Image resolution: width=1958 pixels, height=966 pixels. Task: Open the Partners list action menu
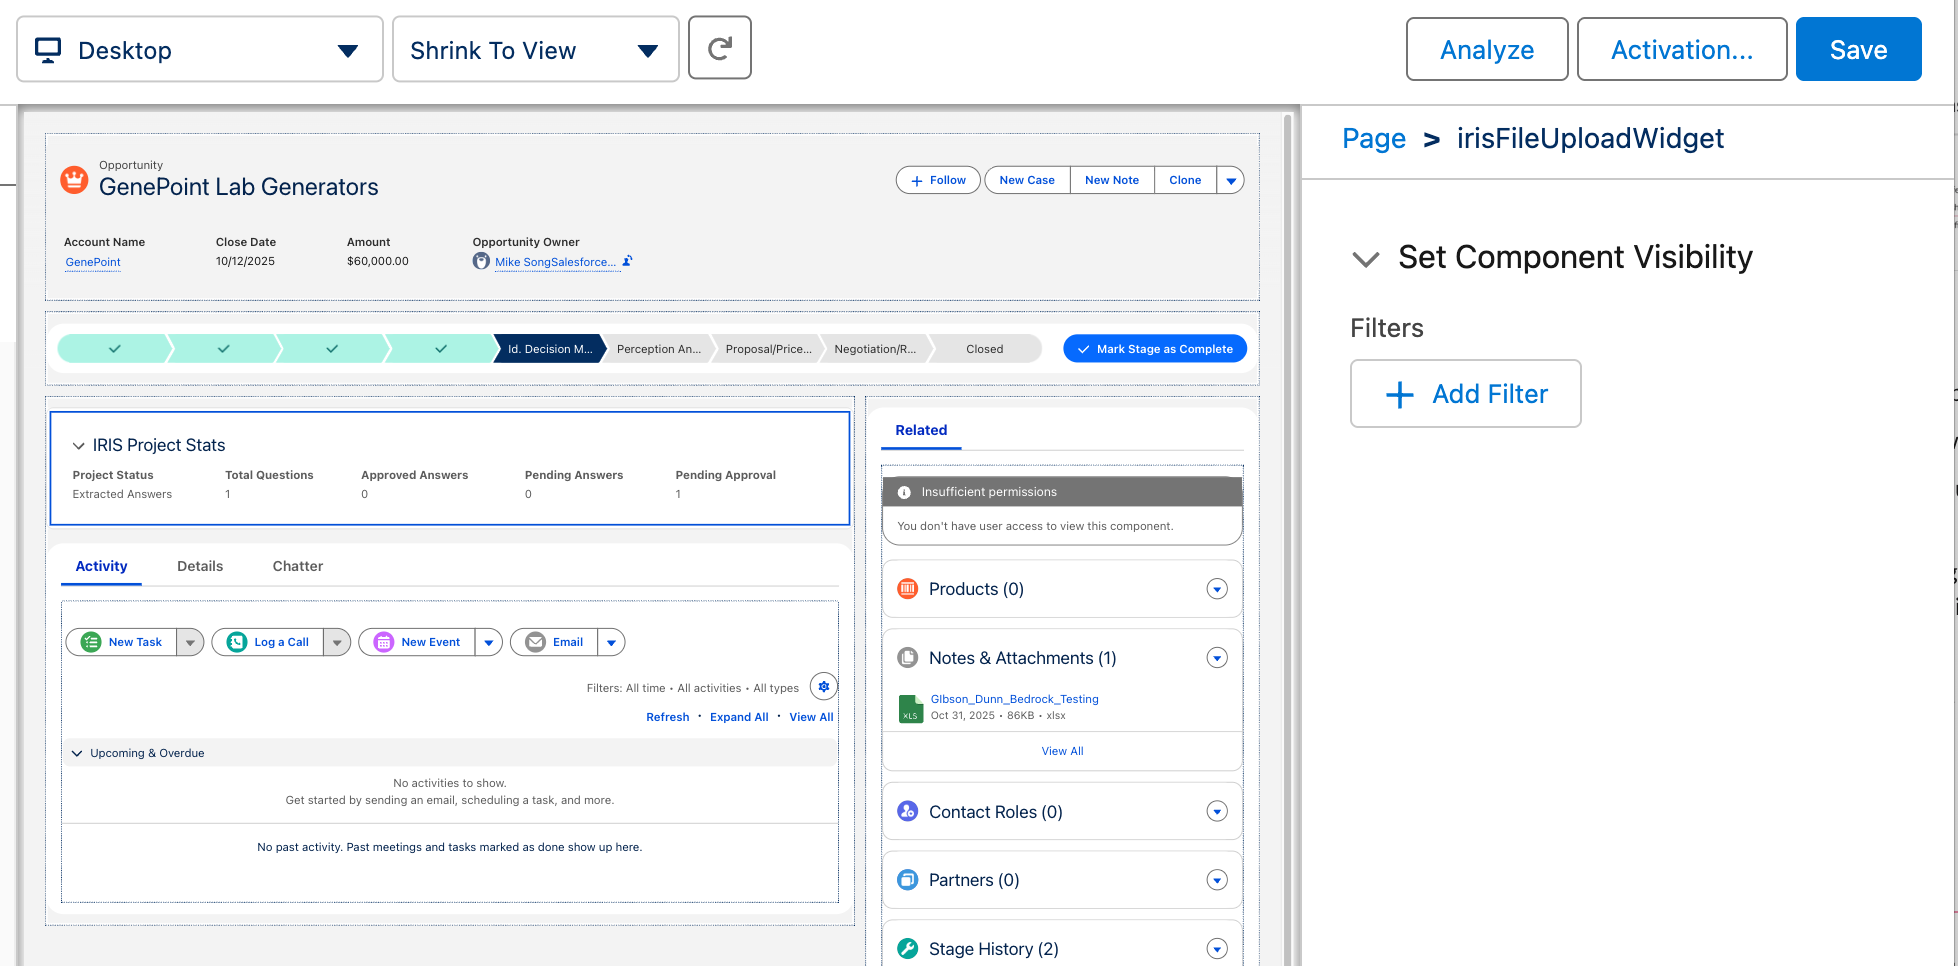pyautogui.click(x=1217, y=880)
